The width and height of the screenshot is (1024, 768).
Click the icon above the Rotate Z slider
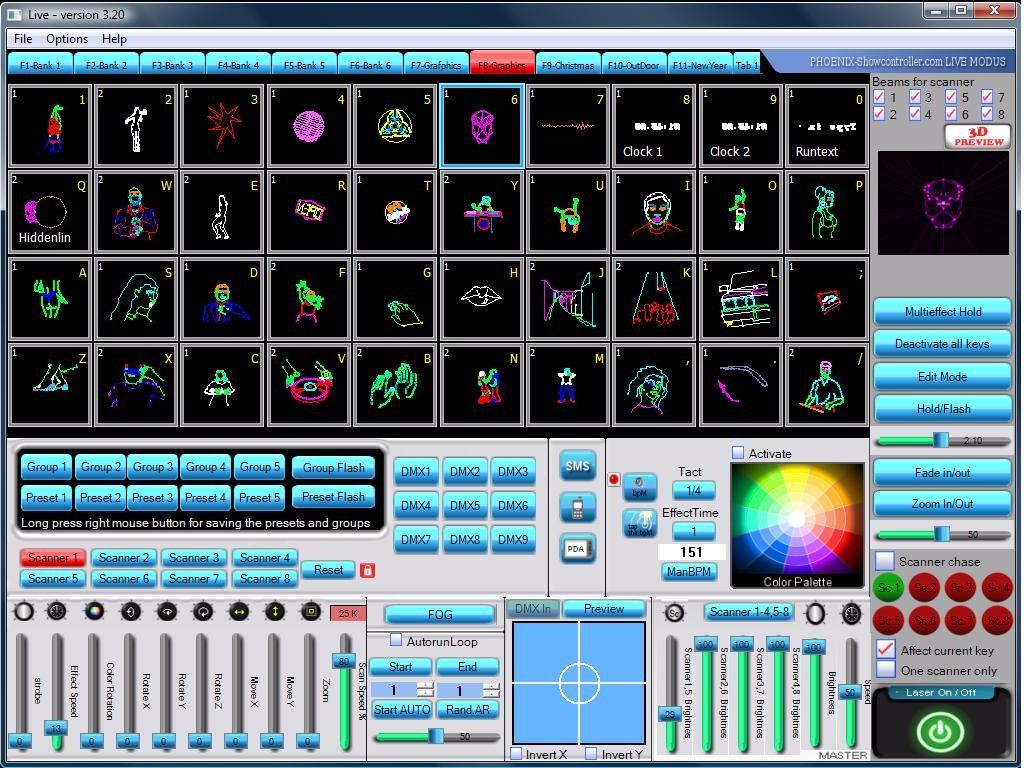[x=203, y=612]
